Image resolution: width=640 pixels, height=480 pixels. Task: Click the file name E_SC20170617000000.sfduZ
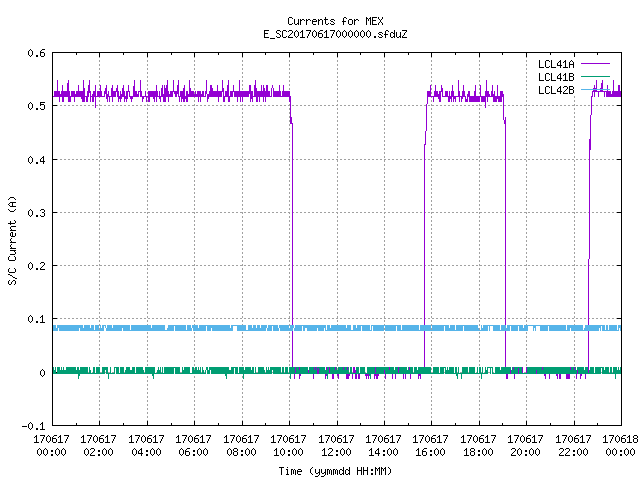tap(335, 34)
